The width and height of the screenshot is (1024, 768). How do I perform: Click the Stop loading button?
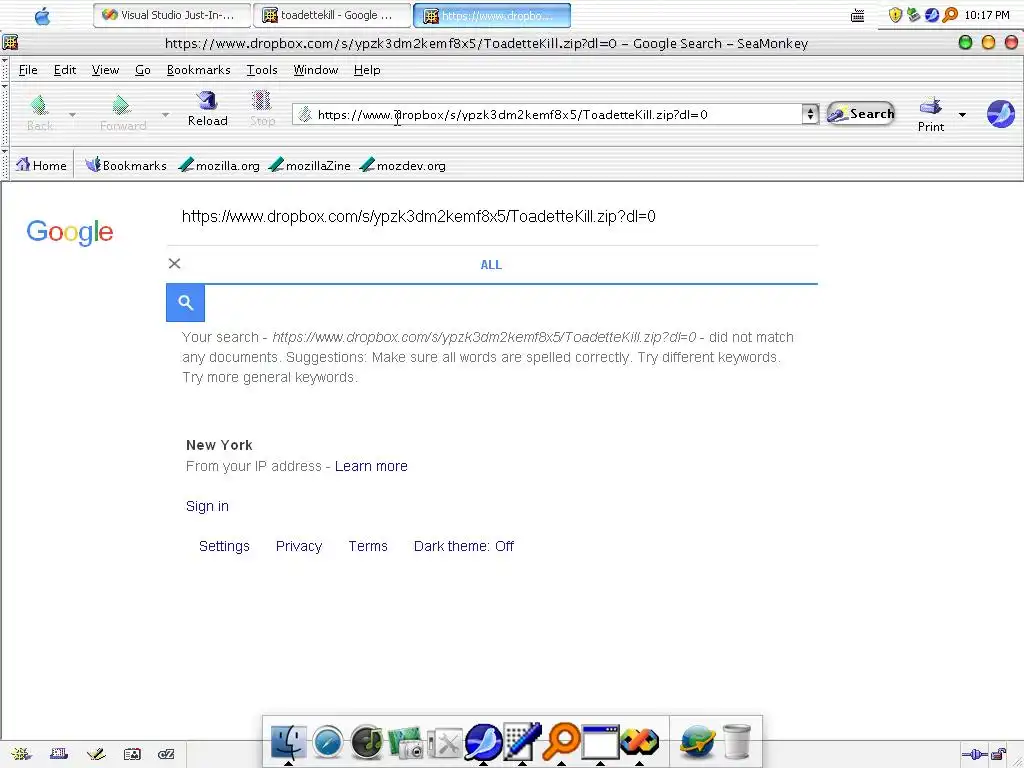[x=262, y=109]
